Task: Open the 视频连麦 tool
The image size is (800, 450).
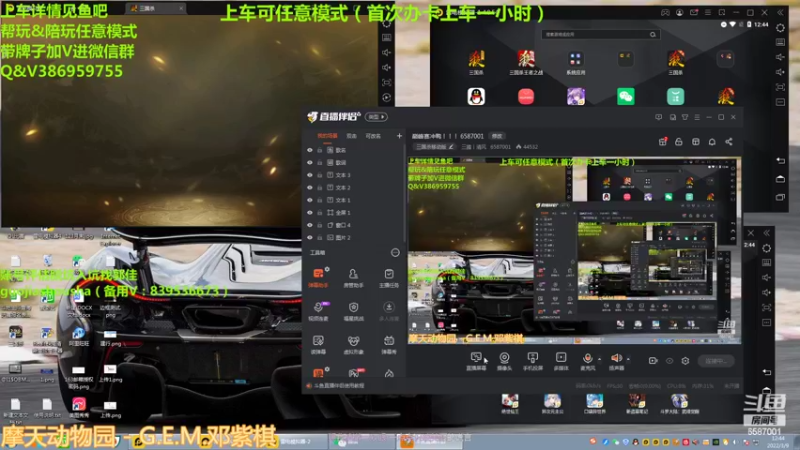Action: pos(318,311)
